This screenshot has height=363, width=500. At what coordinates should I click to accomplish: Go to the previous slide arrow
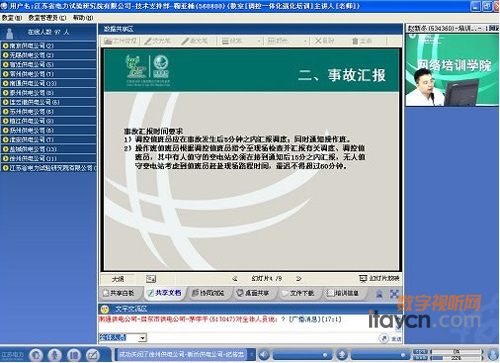click(234, 279)
